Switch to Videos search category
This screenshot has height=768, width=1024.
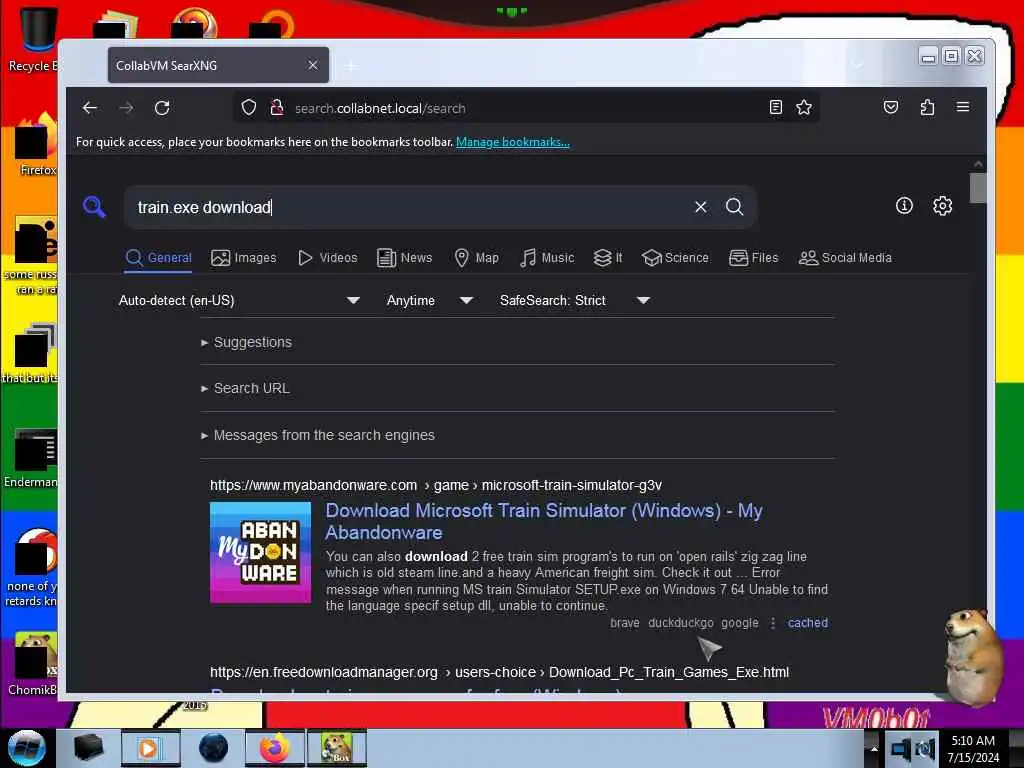coord(327,258)
